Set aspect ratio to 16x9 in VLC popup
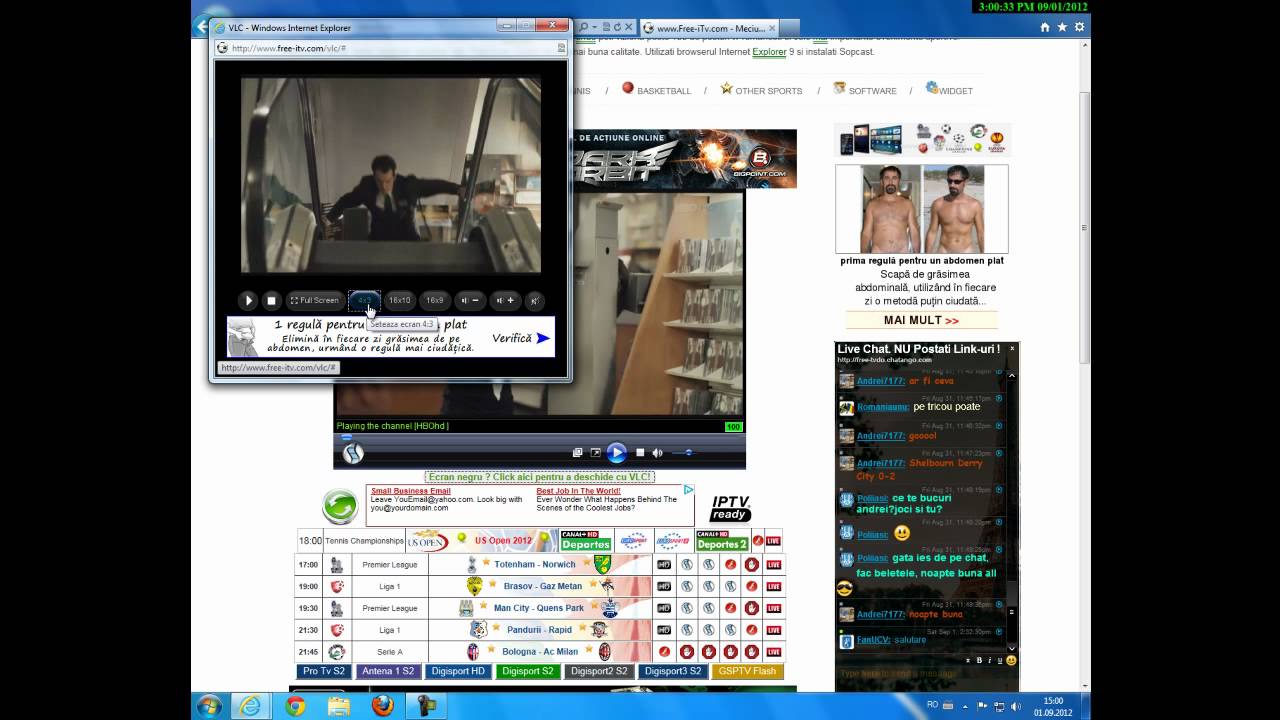1280x720 pixels. [x=434, y=300]
